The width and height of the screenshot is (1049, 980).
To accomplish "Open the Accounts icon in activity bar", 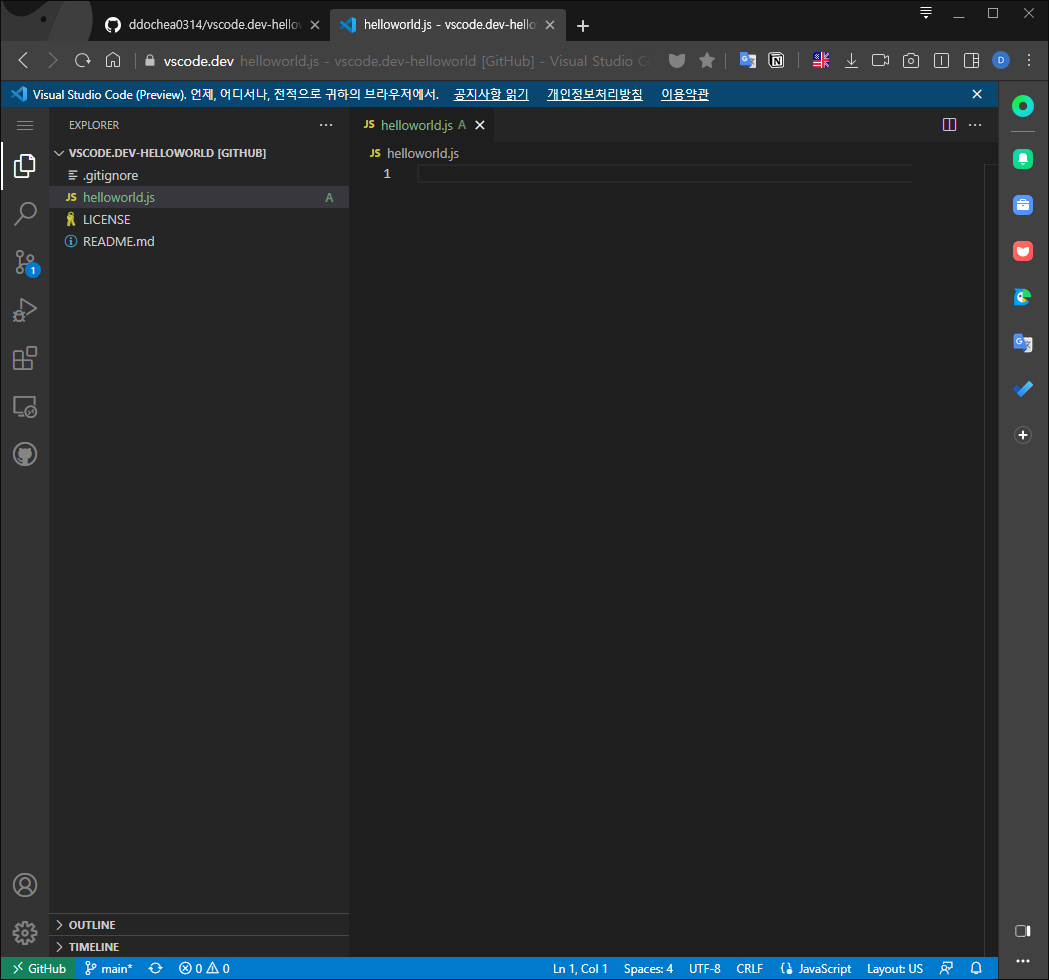I will tap(25, 885).
